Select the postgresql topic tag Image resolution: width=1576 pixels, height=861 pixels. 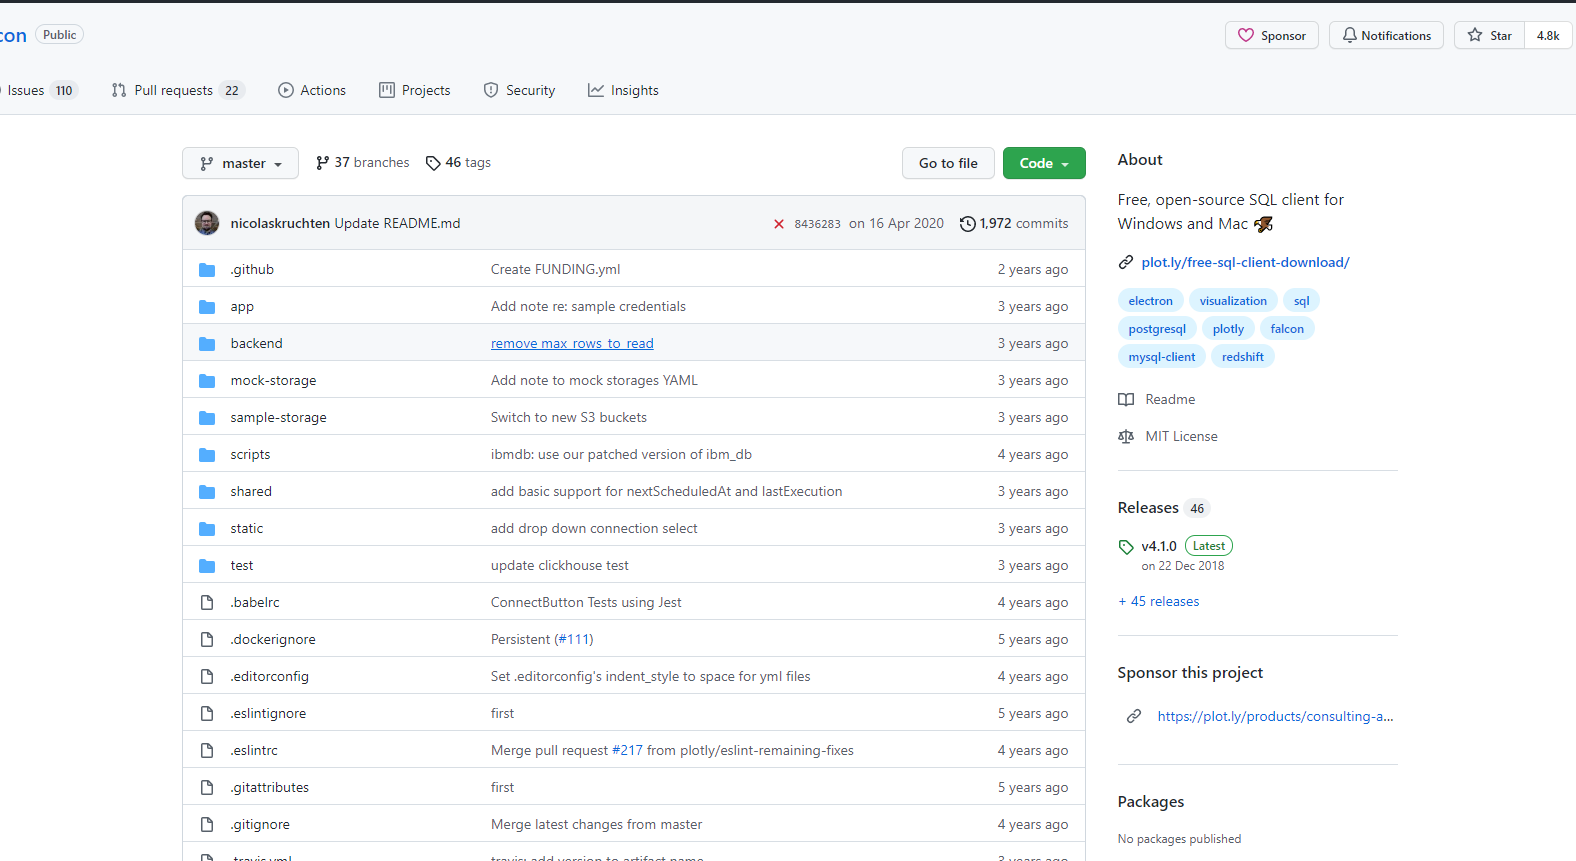point(1157,329)
